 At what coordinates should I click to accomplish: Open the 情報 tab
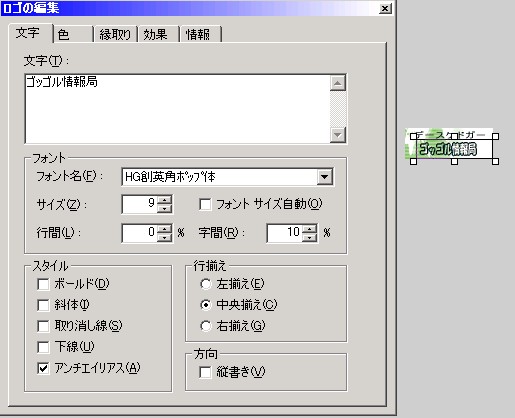pyautogui.click(x=200, y=34)
